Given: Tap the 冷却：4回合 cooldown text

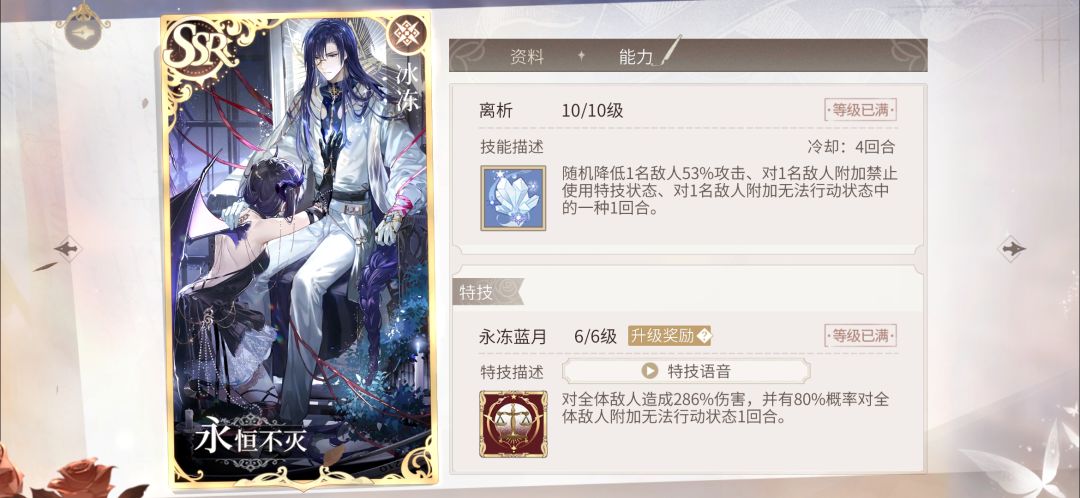Looking at the screenshot, I should click(851, 147).
